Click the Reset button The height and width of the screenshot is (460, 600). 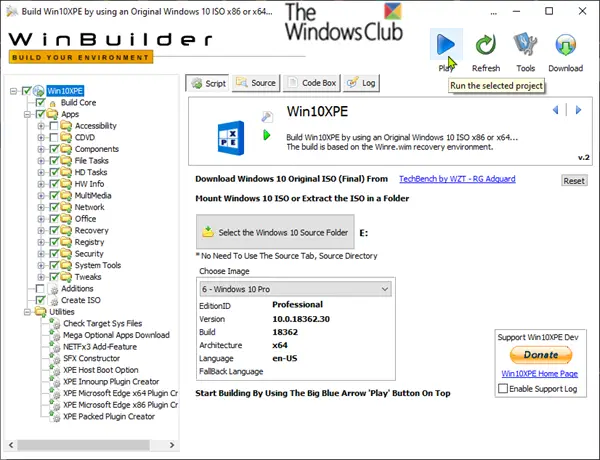[x=574, y=181]
